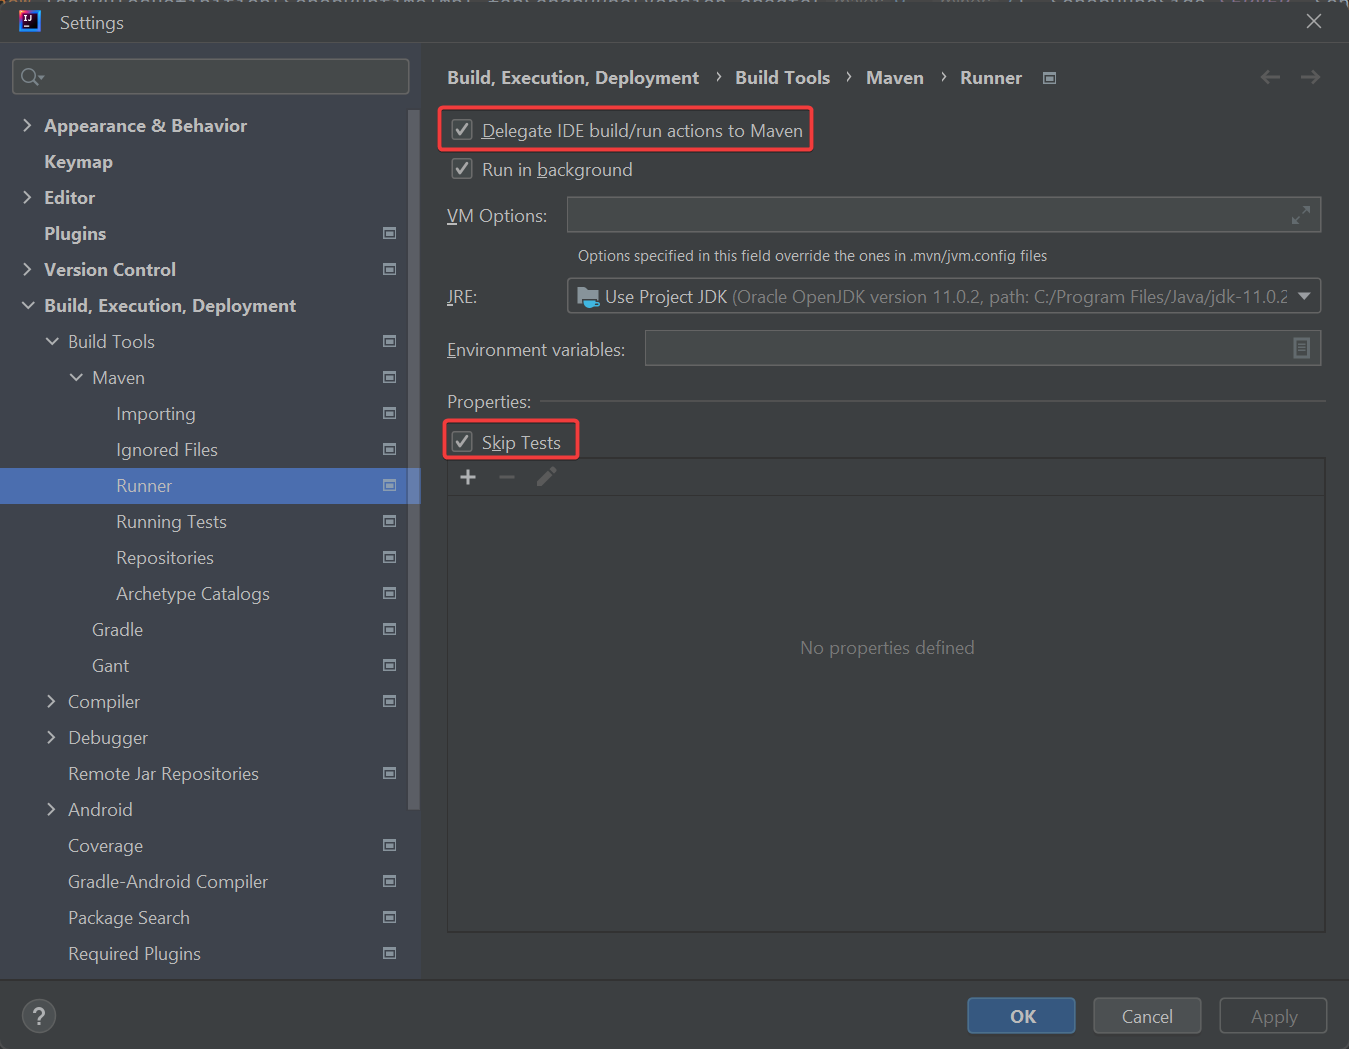Expand the Compiler node
The image size is (1349, 1049).
51,701
